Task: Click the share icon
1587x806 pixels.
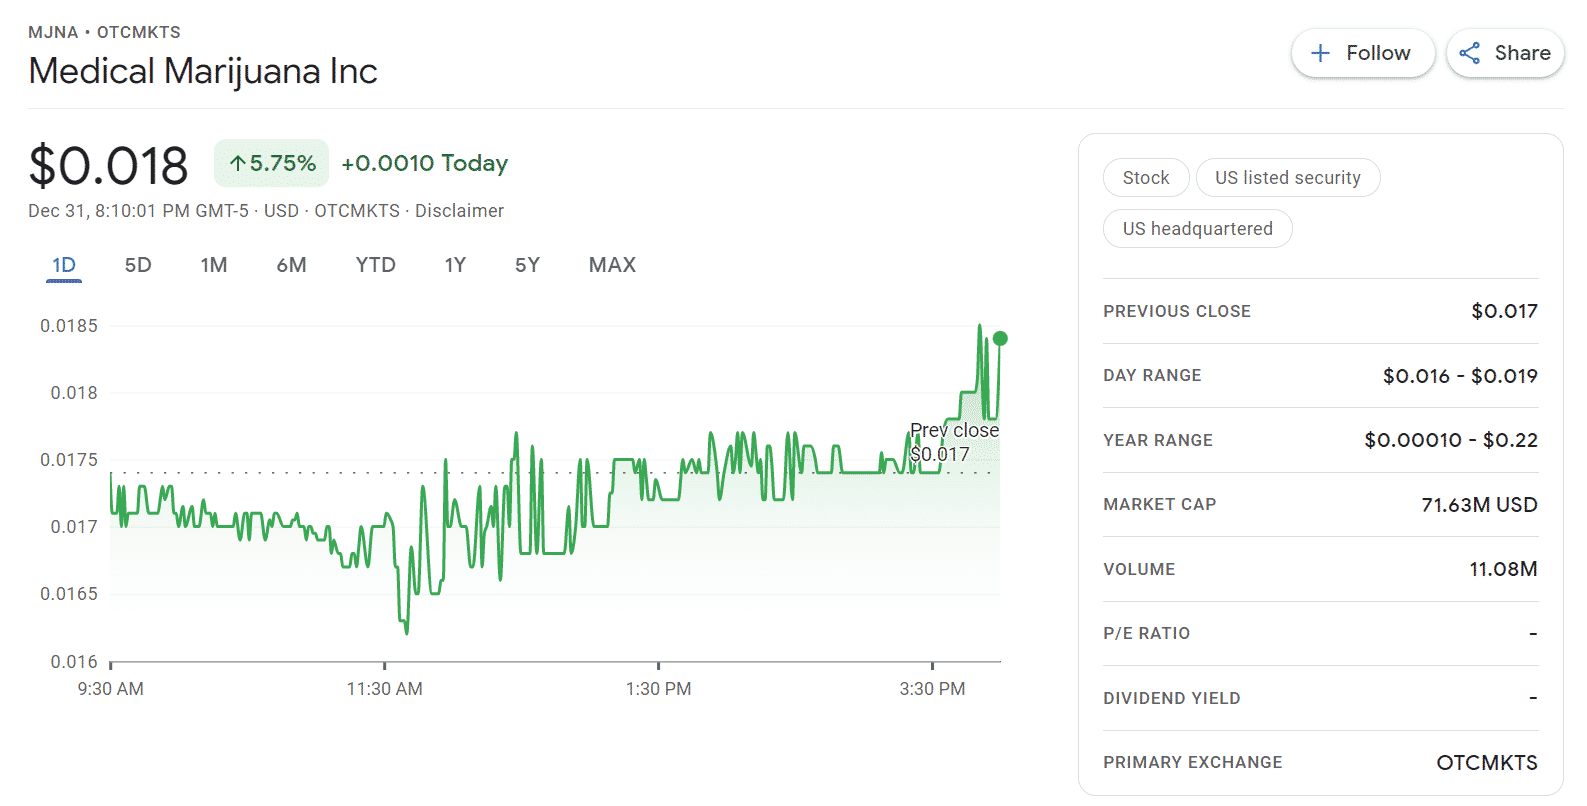Action: point(1469,53)
